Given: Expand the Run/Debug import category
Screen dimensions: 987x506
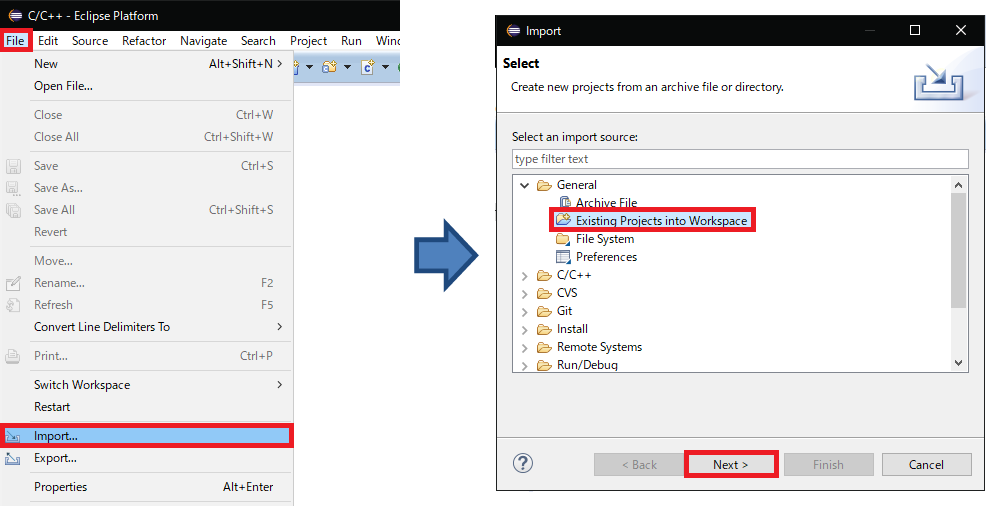Looking at the screenshot, I should click(524, 365).
